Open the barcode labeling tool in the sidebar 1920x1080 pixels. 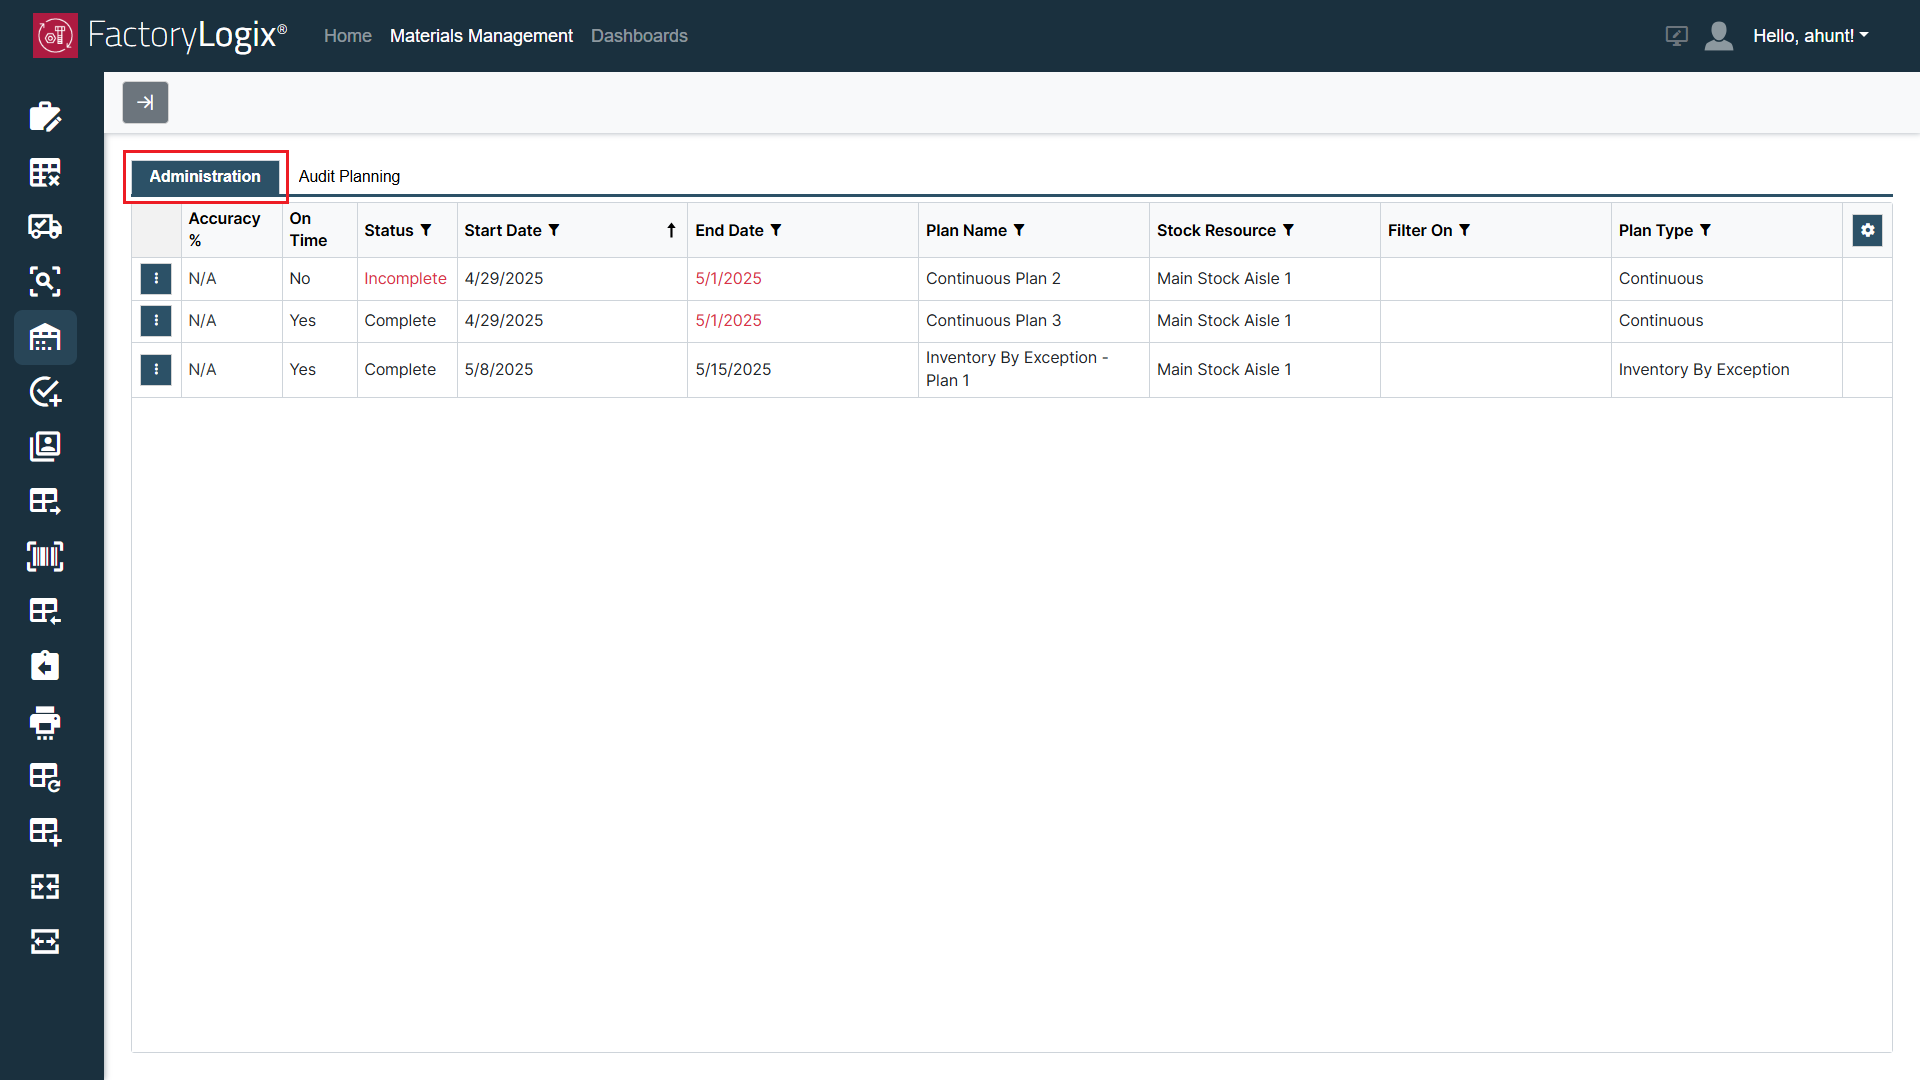[45, 557]
